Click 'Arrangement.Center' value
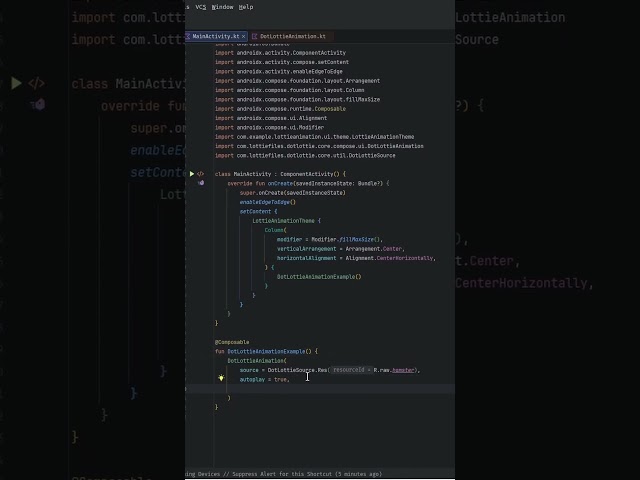Viewport: 640px width, 480px height. [373, 249]
